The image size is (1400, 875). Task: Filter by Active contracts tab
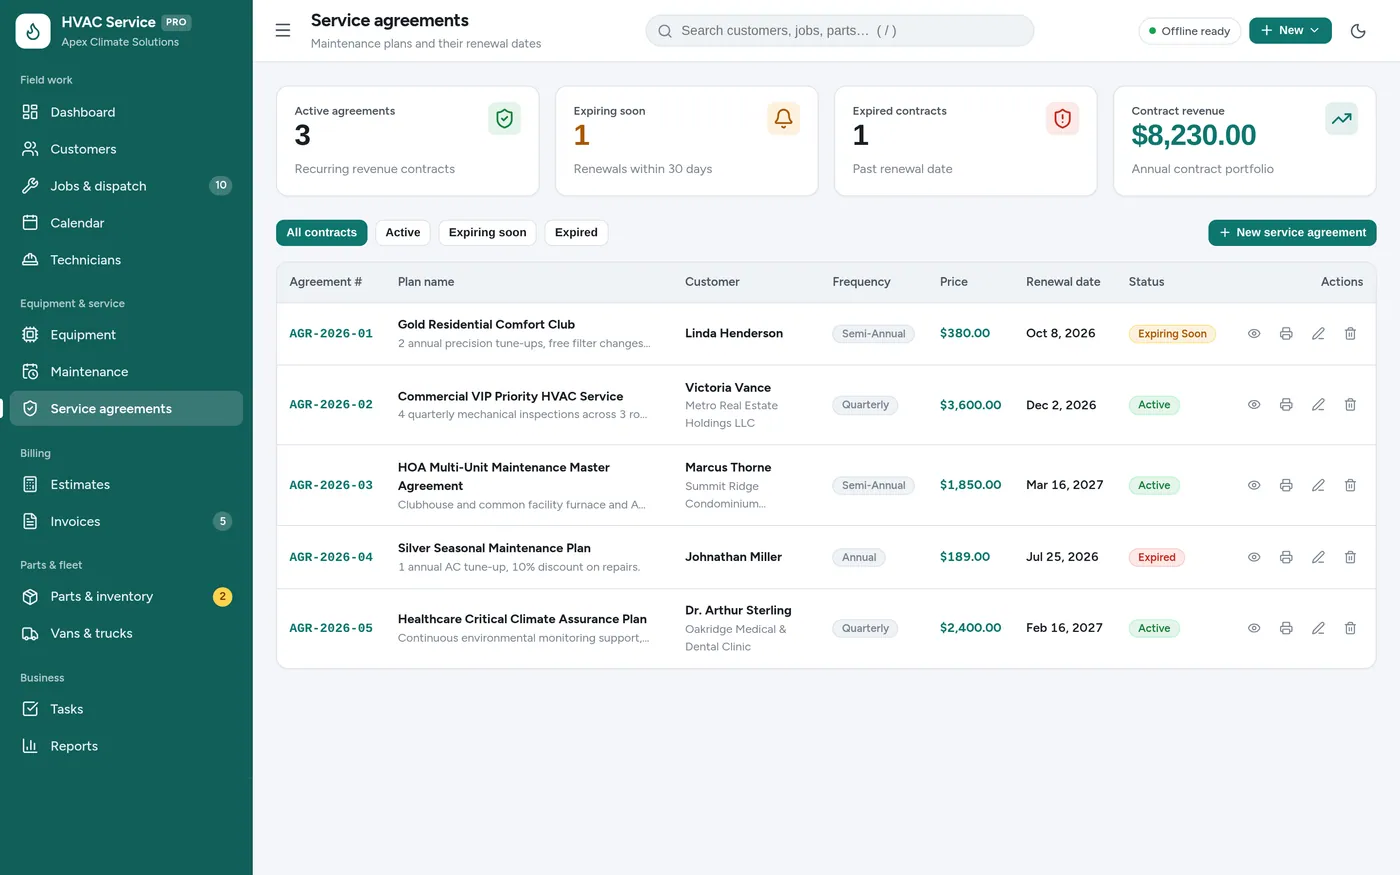tap(403, 233)
